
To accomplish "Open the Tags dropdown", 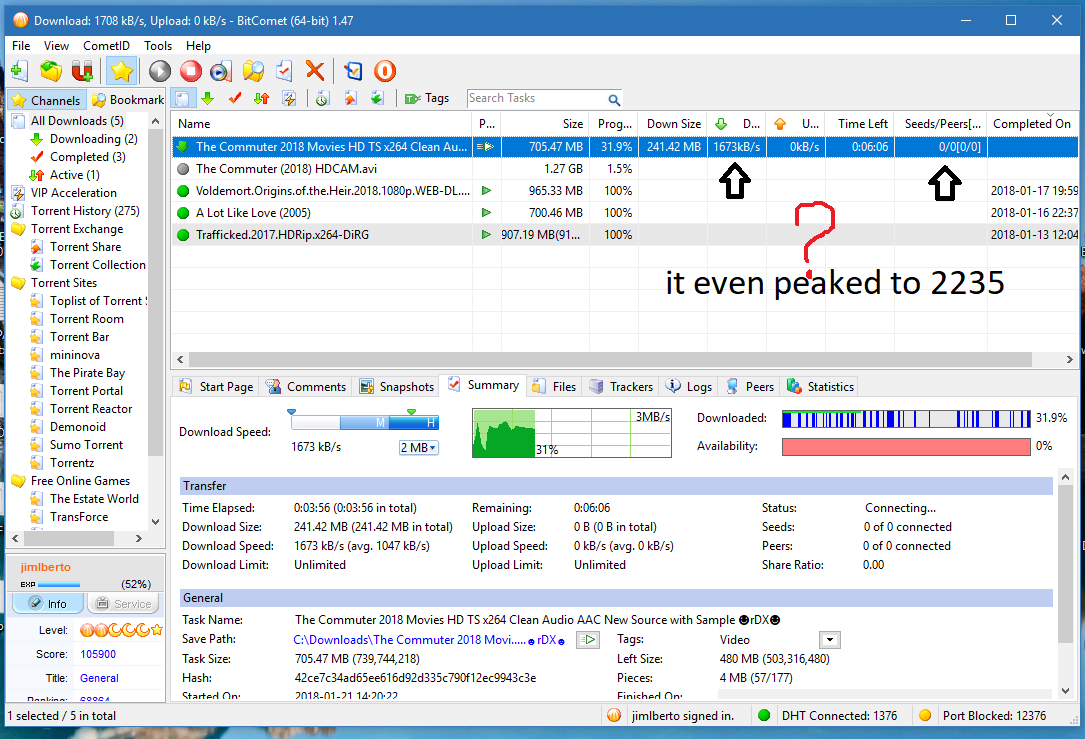I will coord(427,98).
